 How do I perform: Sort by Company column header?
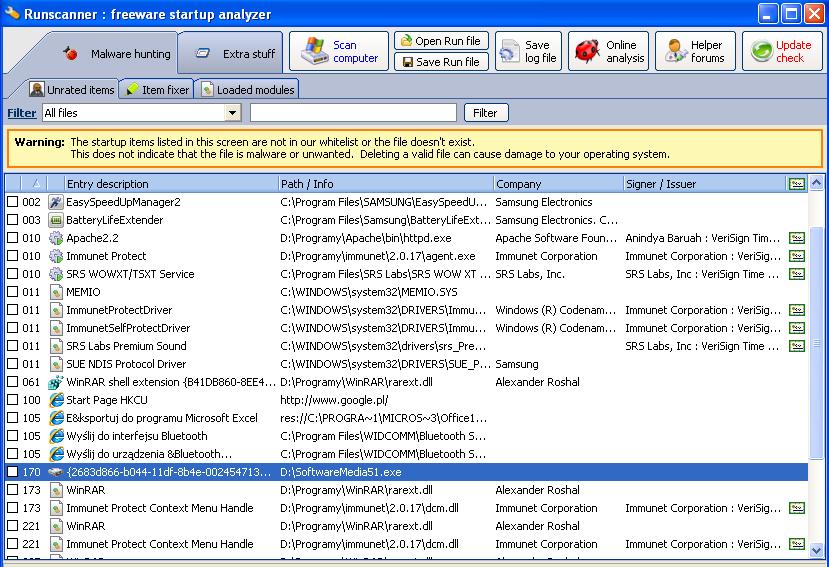(x=558, y=184)
